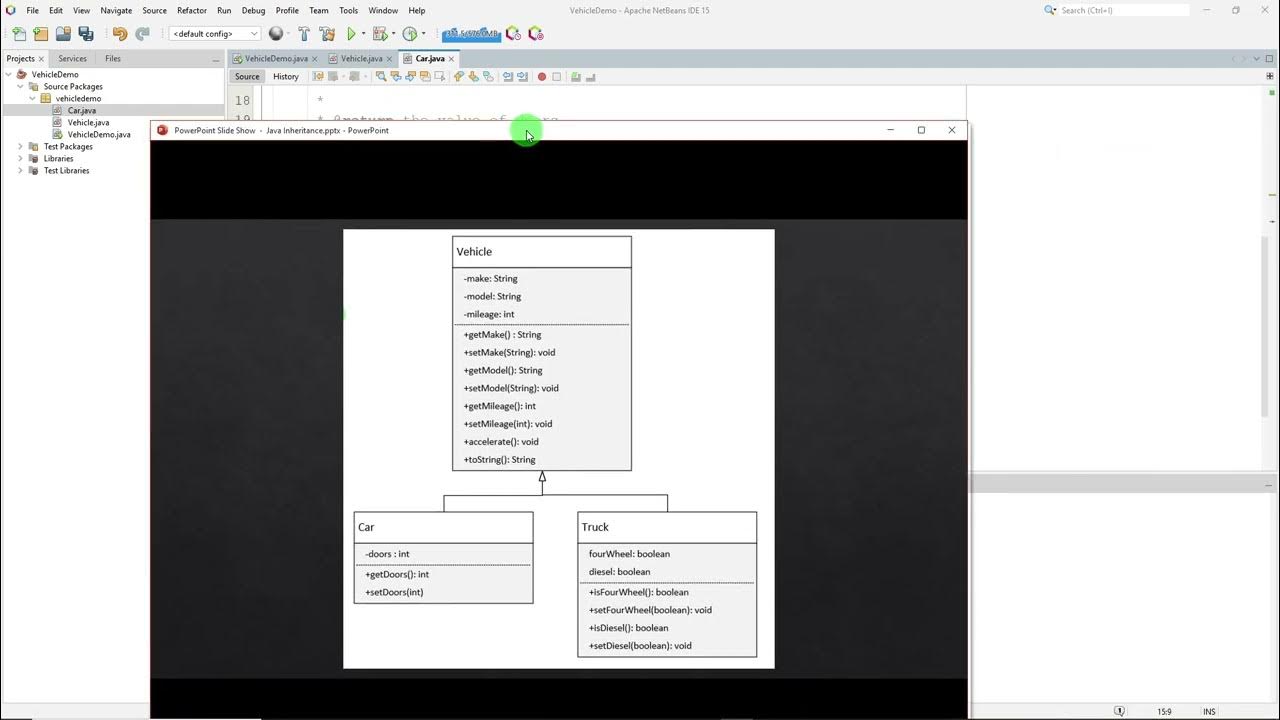Viewport: 1280px width, 720px height.
Task: Switch to the Vehicle.java editor tab
Action: [361, 59]
